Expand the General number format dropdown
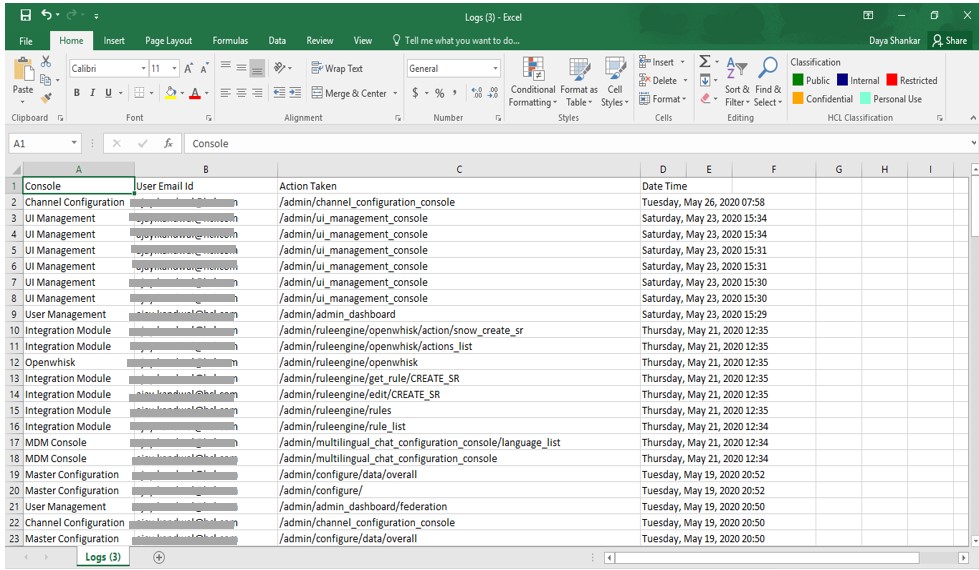 pyautogui.click(x=495, y=69)
